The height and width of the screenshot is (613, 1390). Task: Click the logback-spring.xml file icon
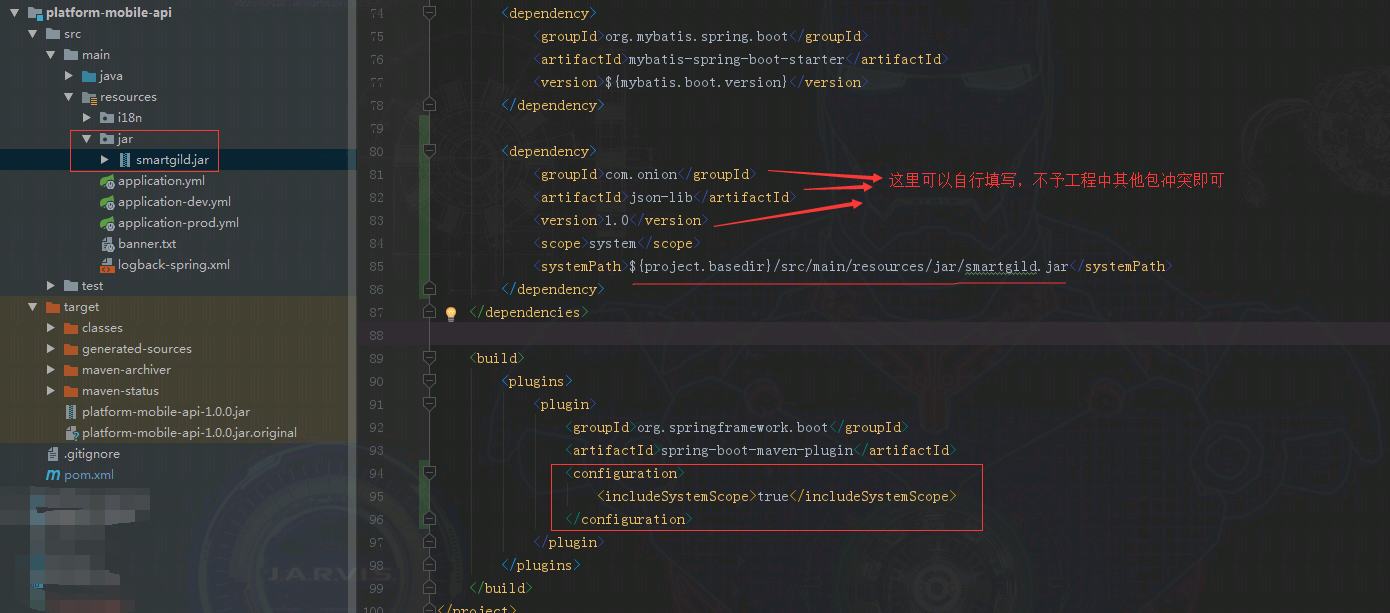[x=108, y=265]
